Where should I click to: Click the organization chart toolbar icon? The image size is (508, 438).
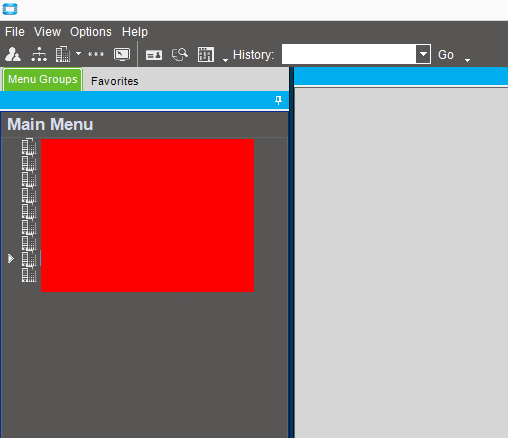(39, 54)
